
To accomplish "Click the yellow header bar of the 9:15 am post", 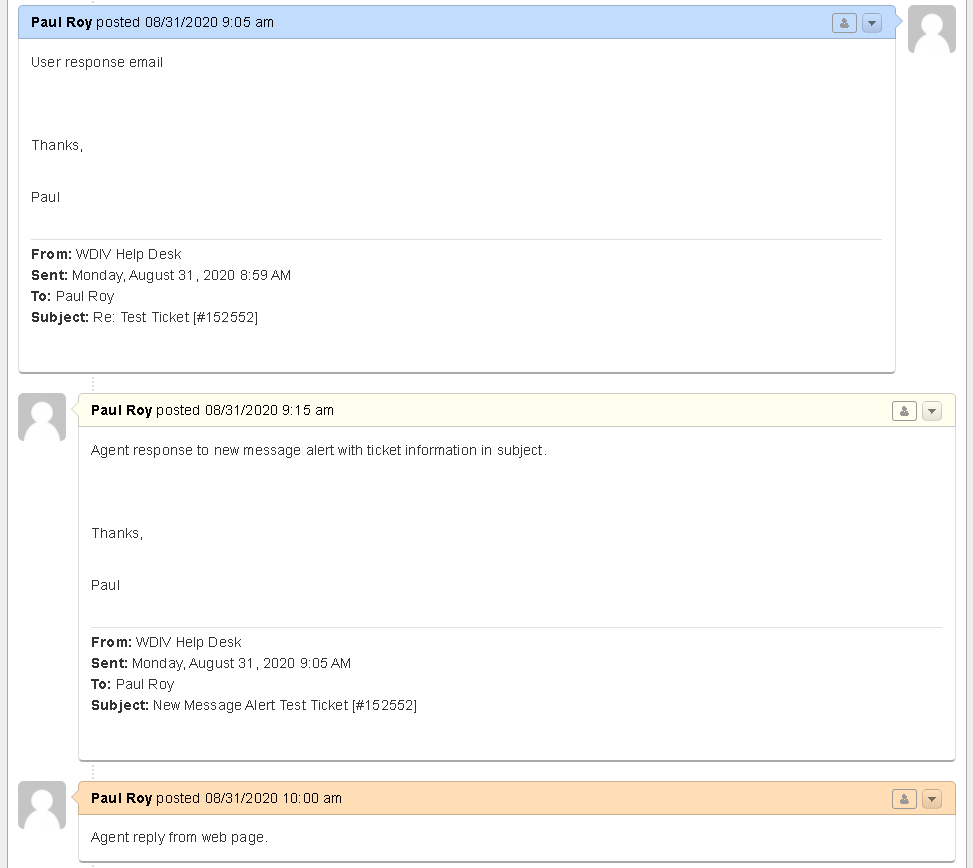I will pyautogui.click(x=600, y=410).
